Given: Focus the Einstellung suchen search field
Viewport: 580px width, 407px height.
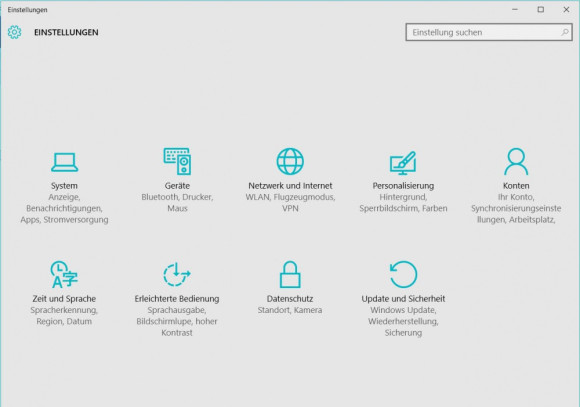Looking at the screenshot, I should pos(489,32).
